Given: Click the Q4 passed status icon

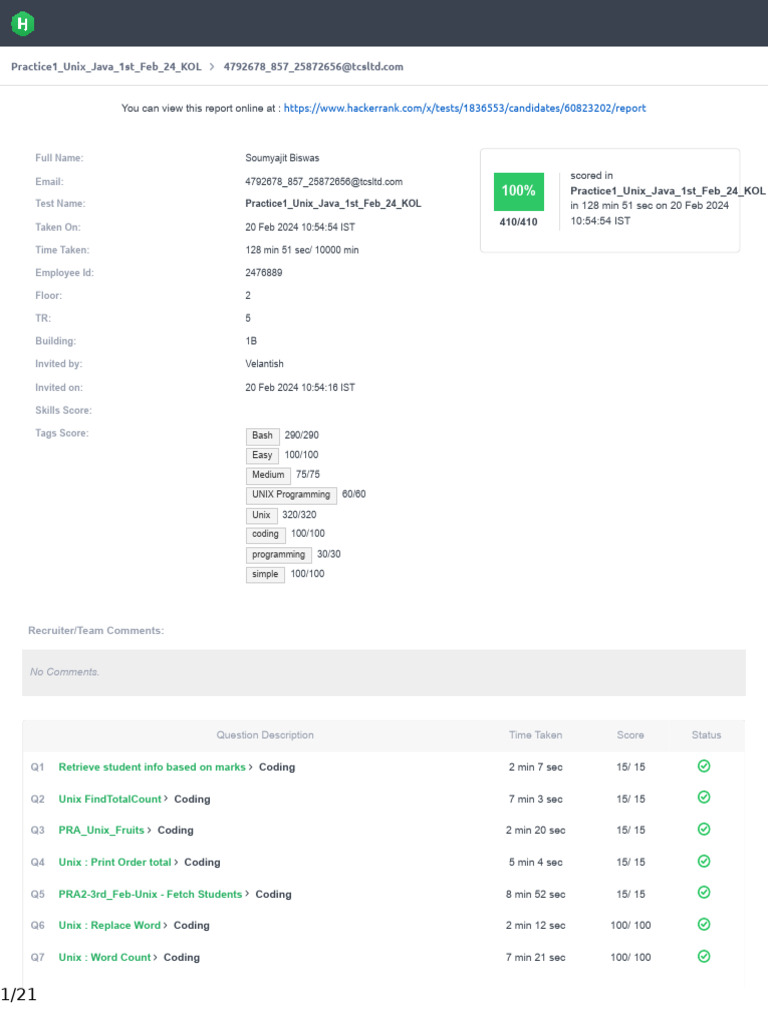Looking at the screenshot, I should click(704, 861).
